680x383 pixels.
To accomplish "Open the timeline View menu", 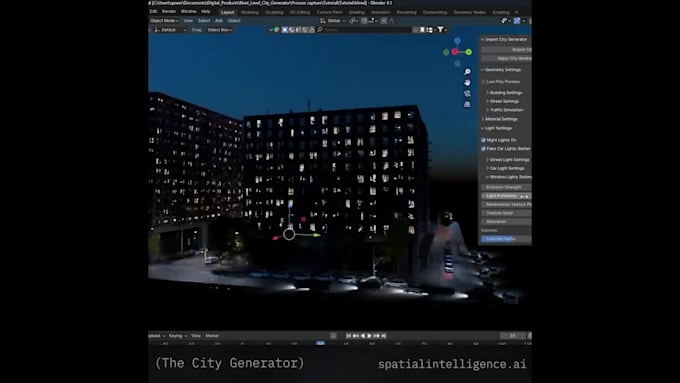I will coord(196,336).
